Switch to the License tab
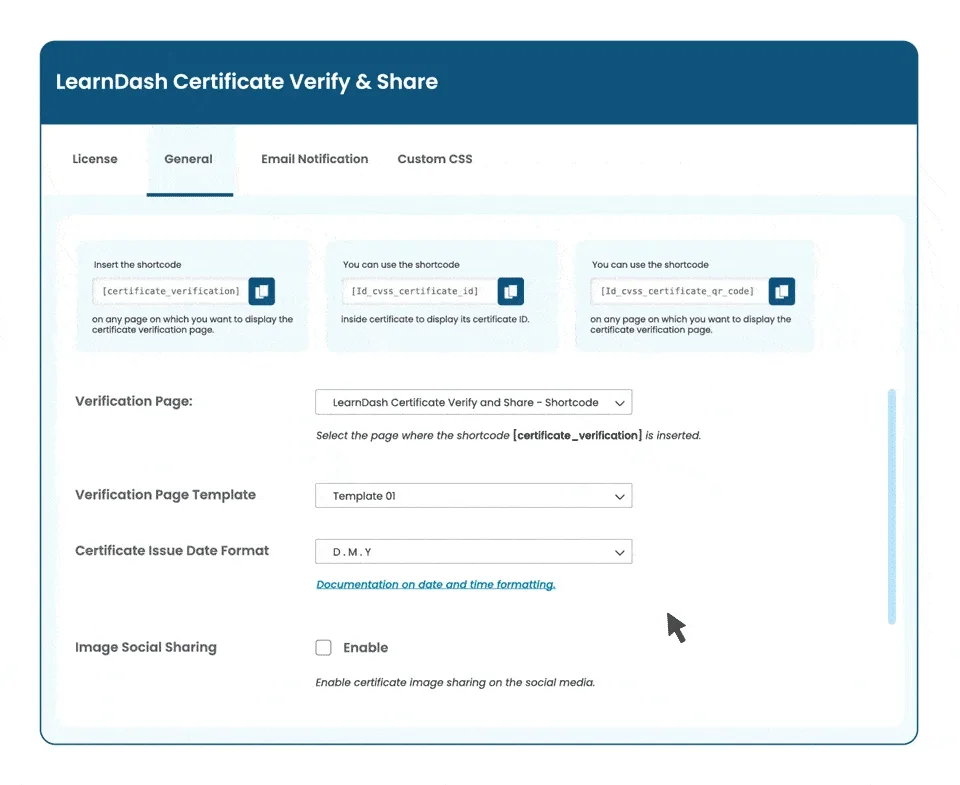 95,158
